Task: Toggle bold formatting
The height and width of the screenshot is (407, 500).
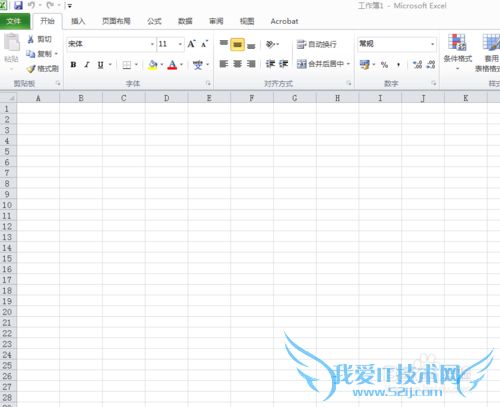Action: tap(73, 65)
